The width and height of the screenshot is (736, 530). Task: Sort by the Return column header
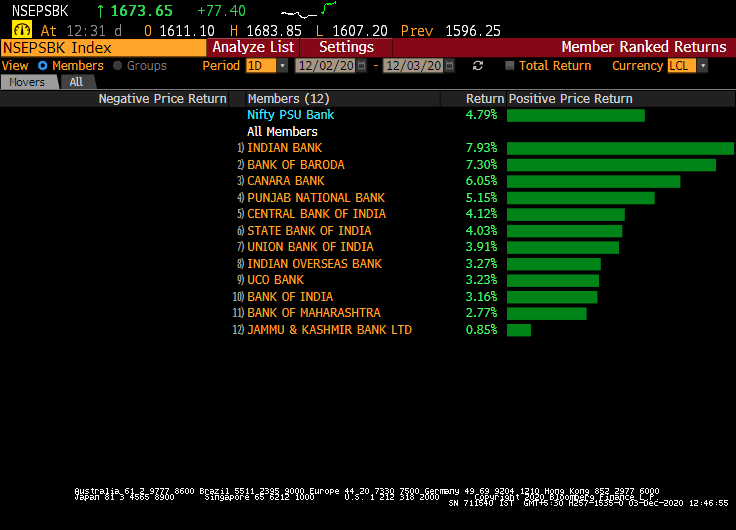pos(484,99)
